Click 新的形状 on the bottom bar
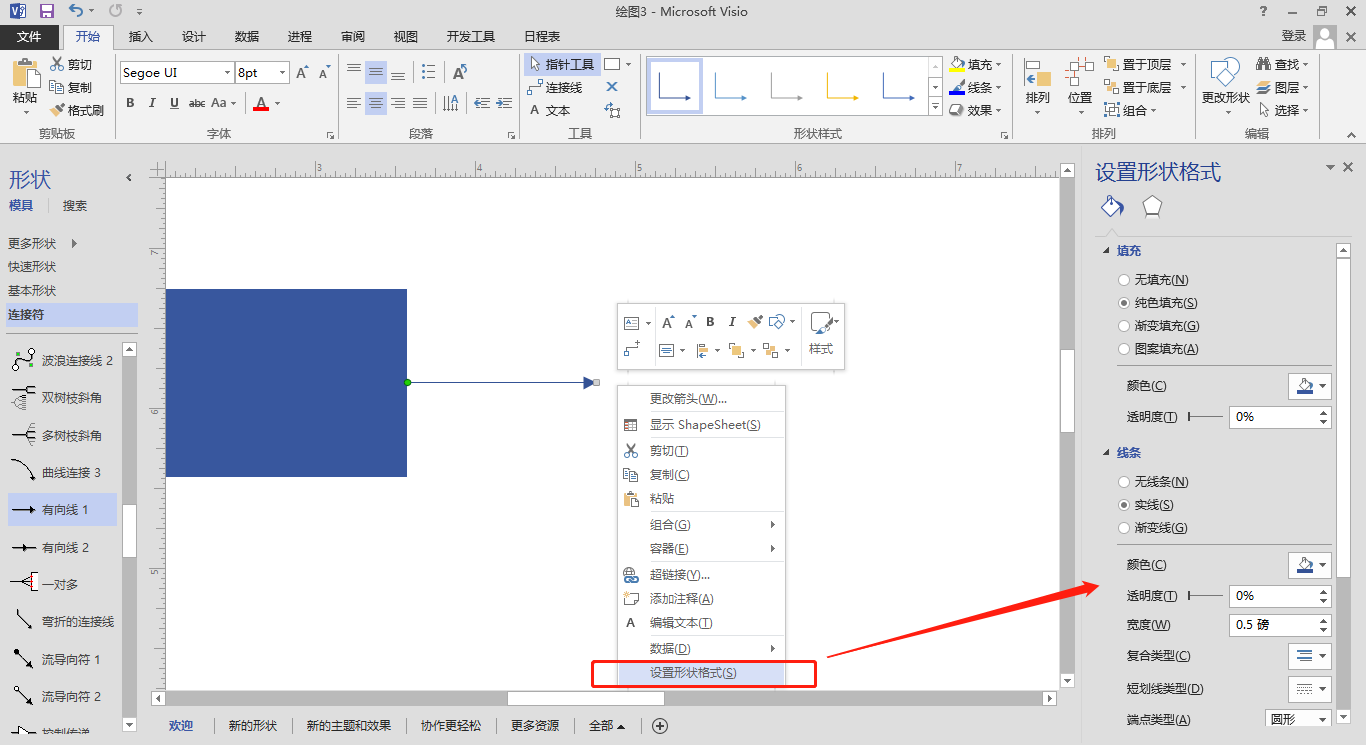Viewport: 1366px width, 745px height. (x=253, y=726)
